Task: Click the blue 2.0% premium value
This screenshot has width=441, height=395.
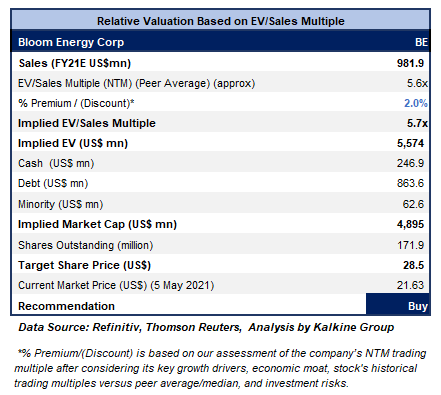Action: point(416,103)
